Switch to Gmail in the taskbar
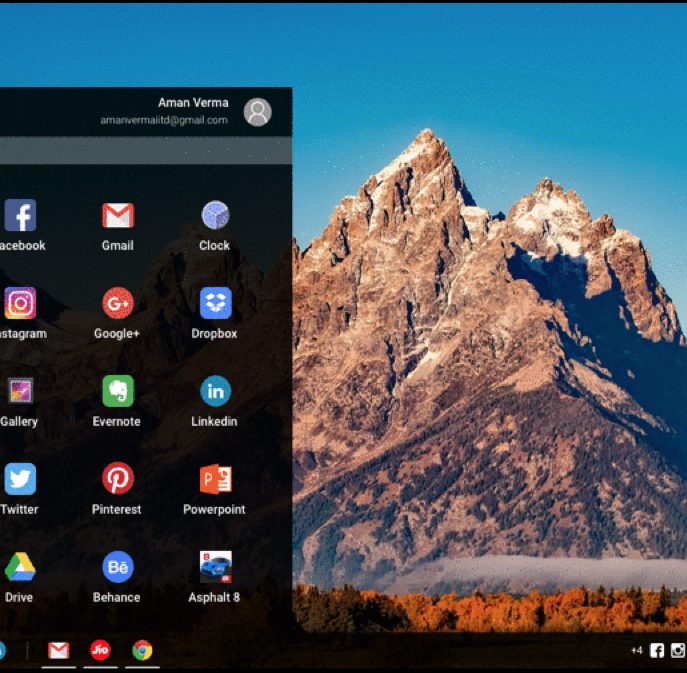 pyautogui.click(x=59, y=650)
